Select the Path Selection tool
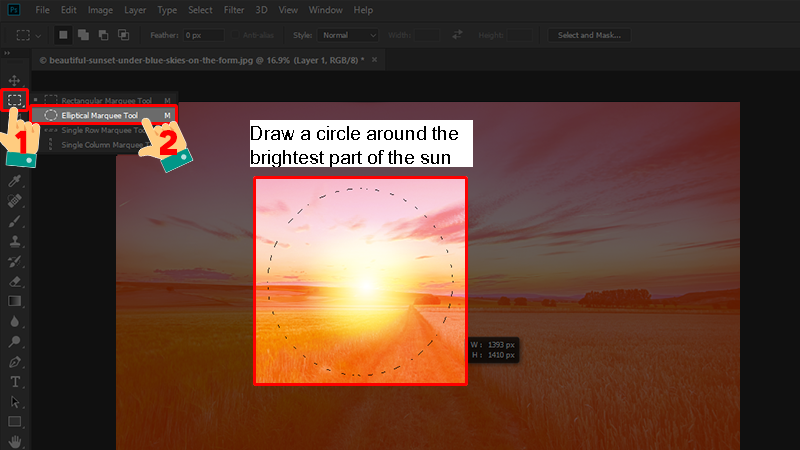The image size is (800, 450). 14,402
